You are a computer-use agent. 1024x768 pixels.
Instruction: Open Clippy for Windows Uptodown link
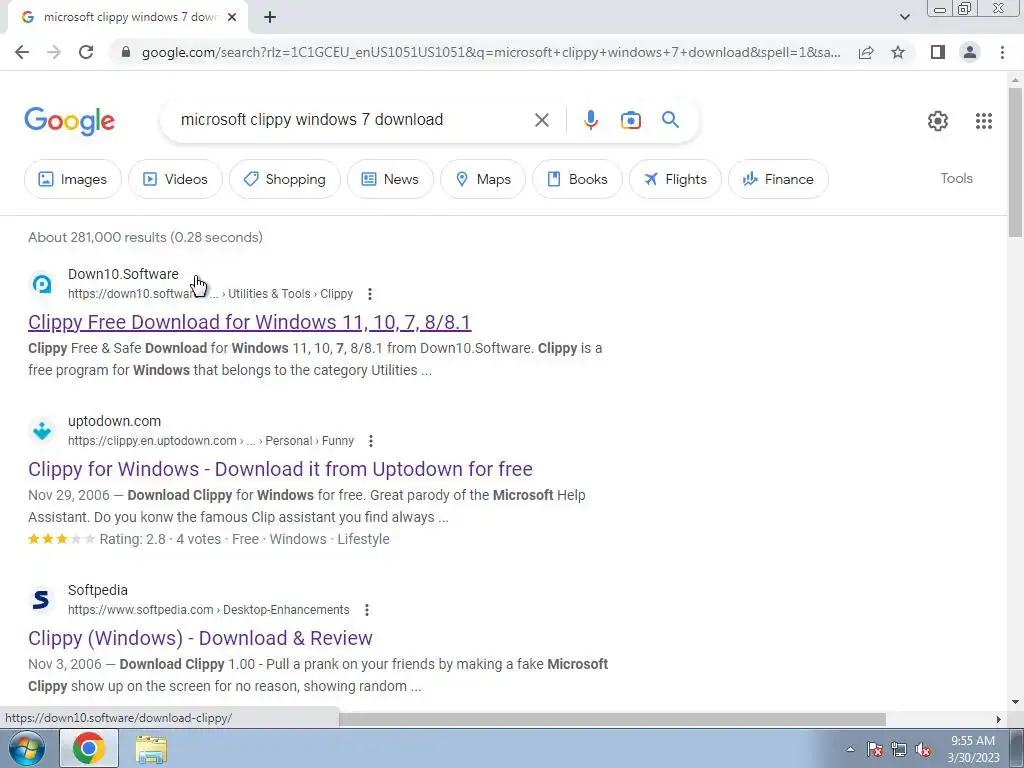pyautogui.click(x=280, y=469)
